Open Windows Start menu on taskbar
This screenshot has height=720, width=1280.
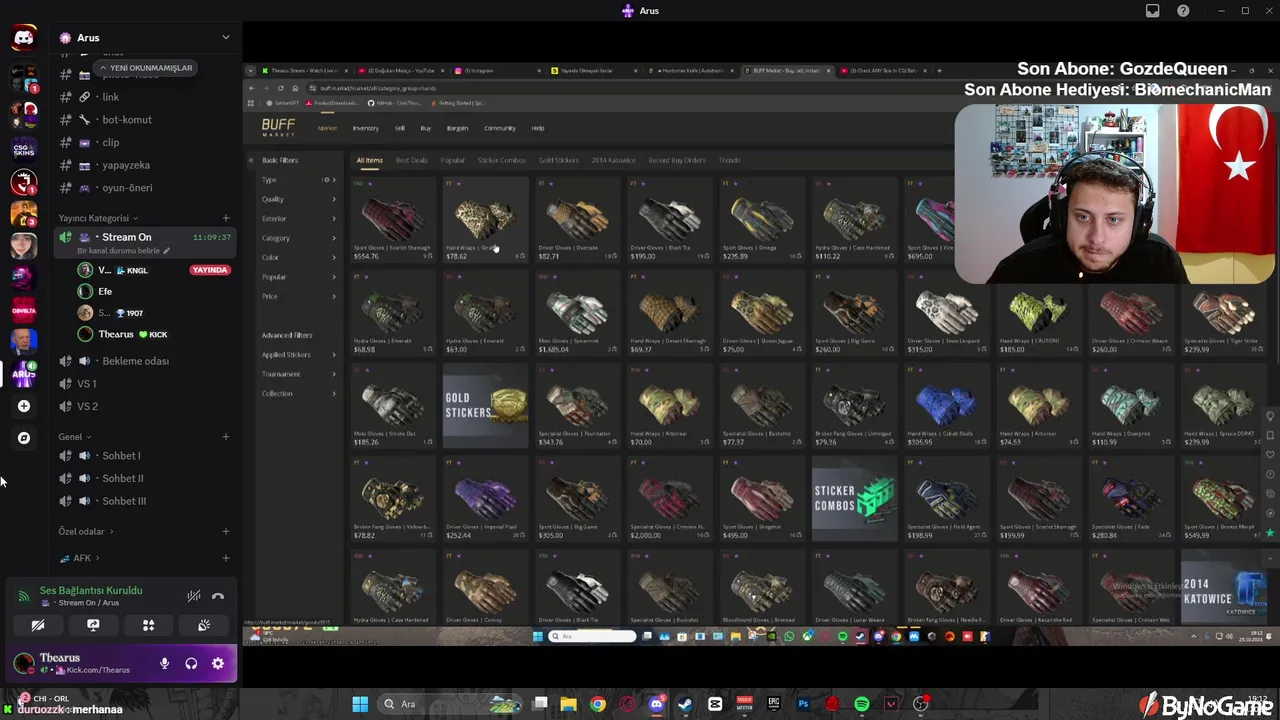[360, 704]
